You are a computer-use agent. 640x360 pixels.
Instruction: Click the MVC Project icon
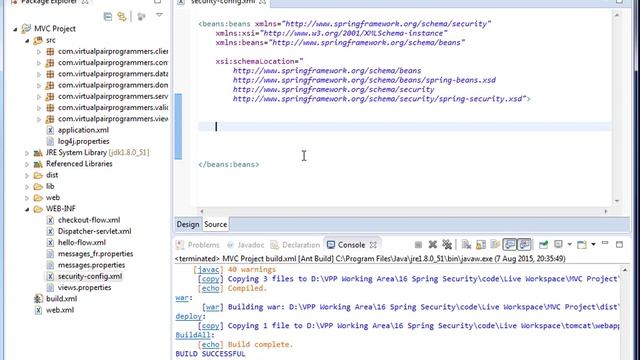click(x=26, y=29)
